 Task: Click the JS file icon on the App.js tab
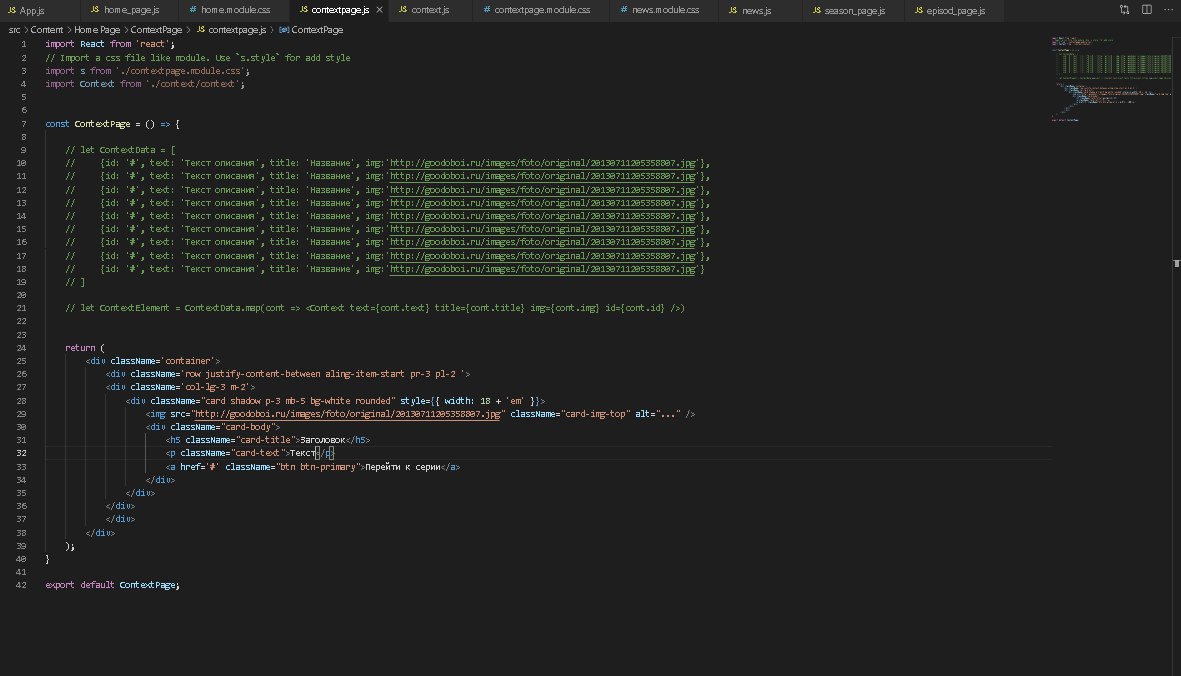click(11, 10)
